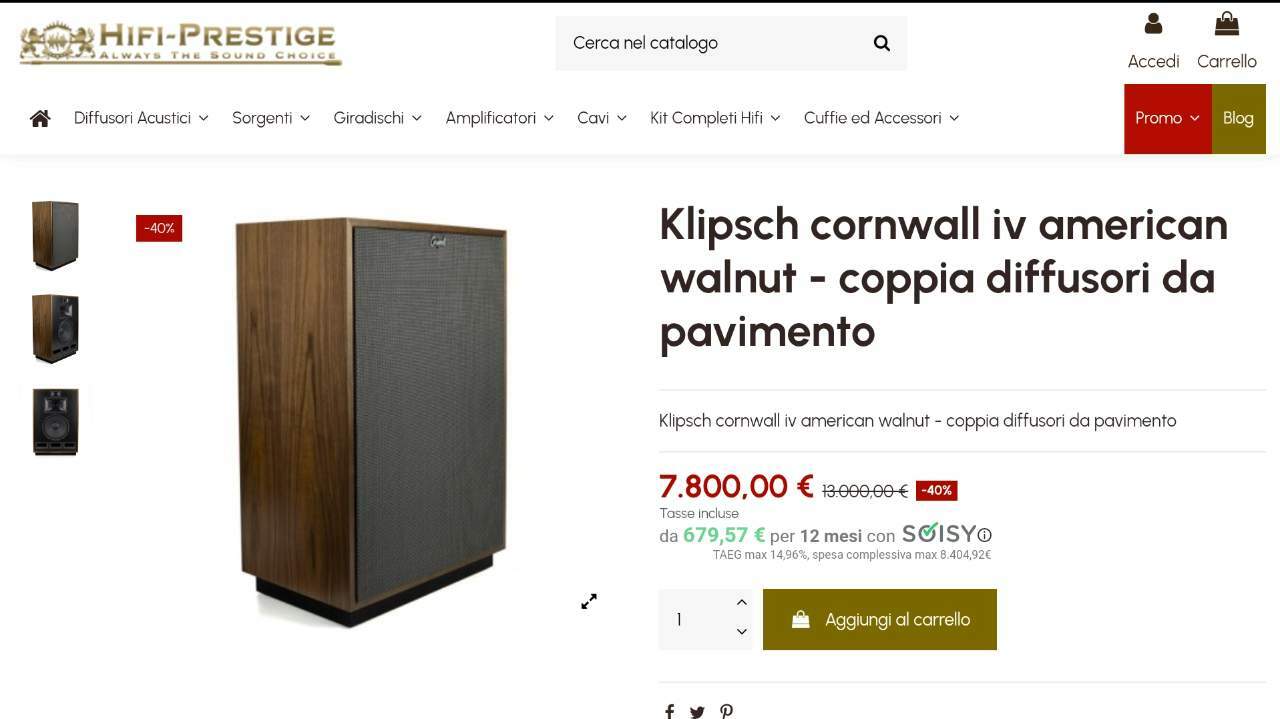Decrease quantity with down arrow
The image size is (1280, 719).
[741, 632]
